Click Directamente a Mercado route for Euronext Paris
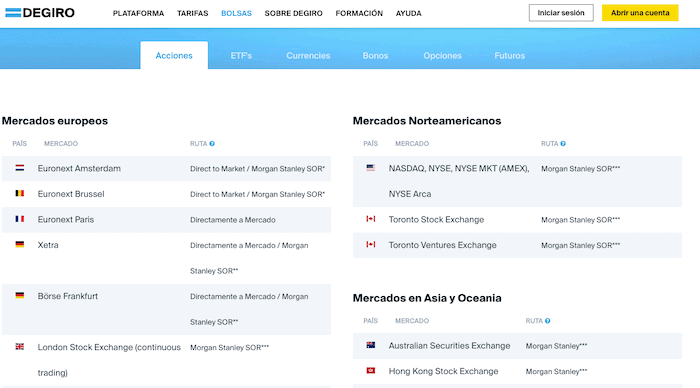Viewport: 700px width, 388px height. pos(233,220)
